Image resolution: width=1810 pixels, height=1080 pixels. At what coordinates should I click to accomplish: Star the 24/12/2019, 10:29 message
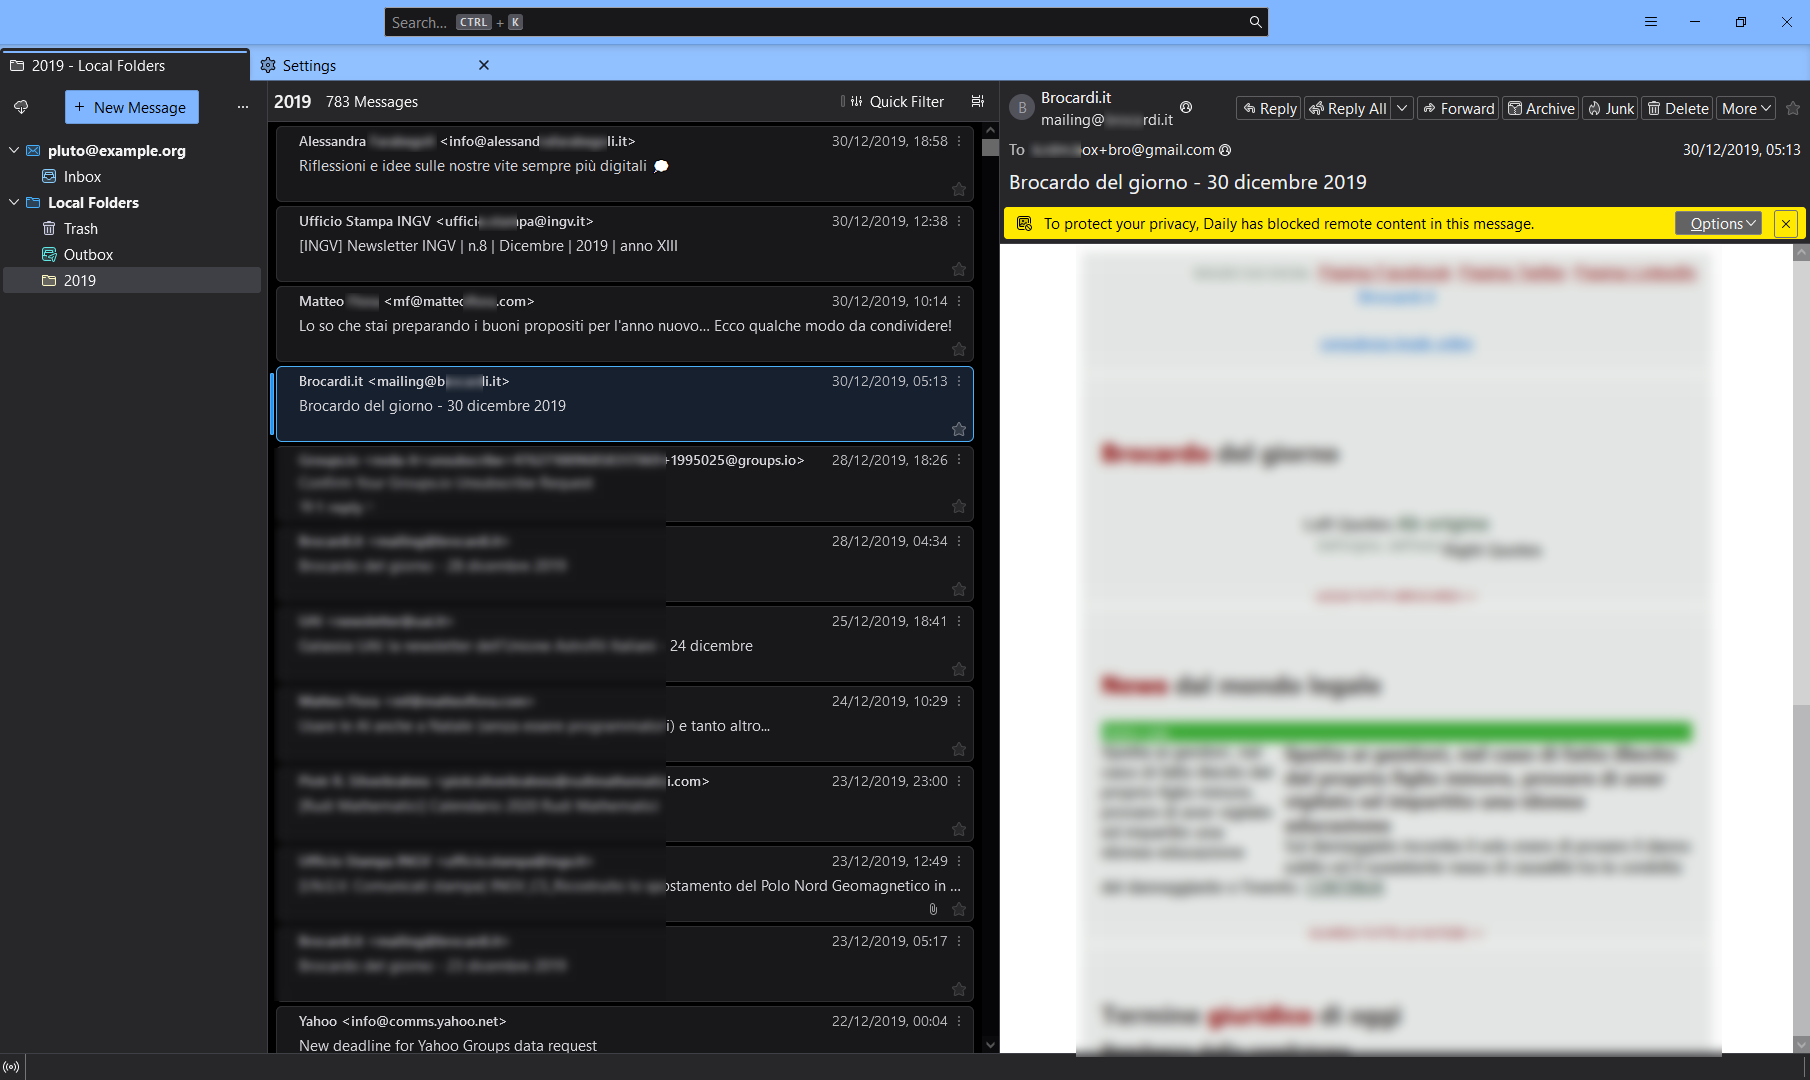tap(959, 749)
